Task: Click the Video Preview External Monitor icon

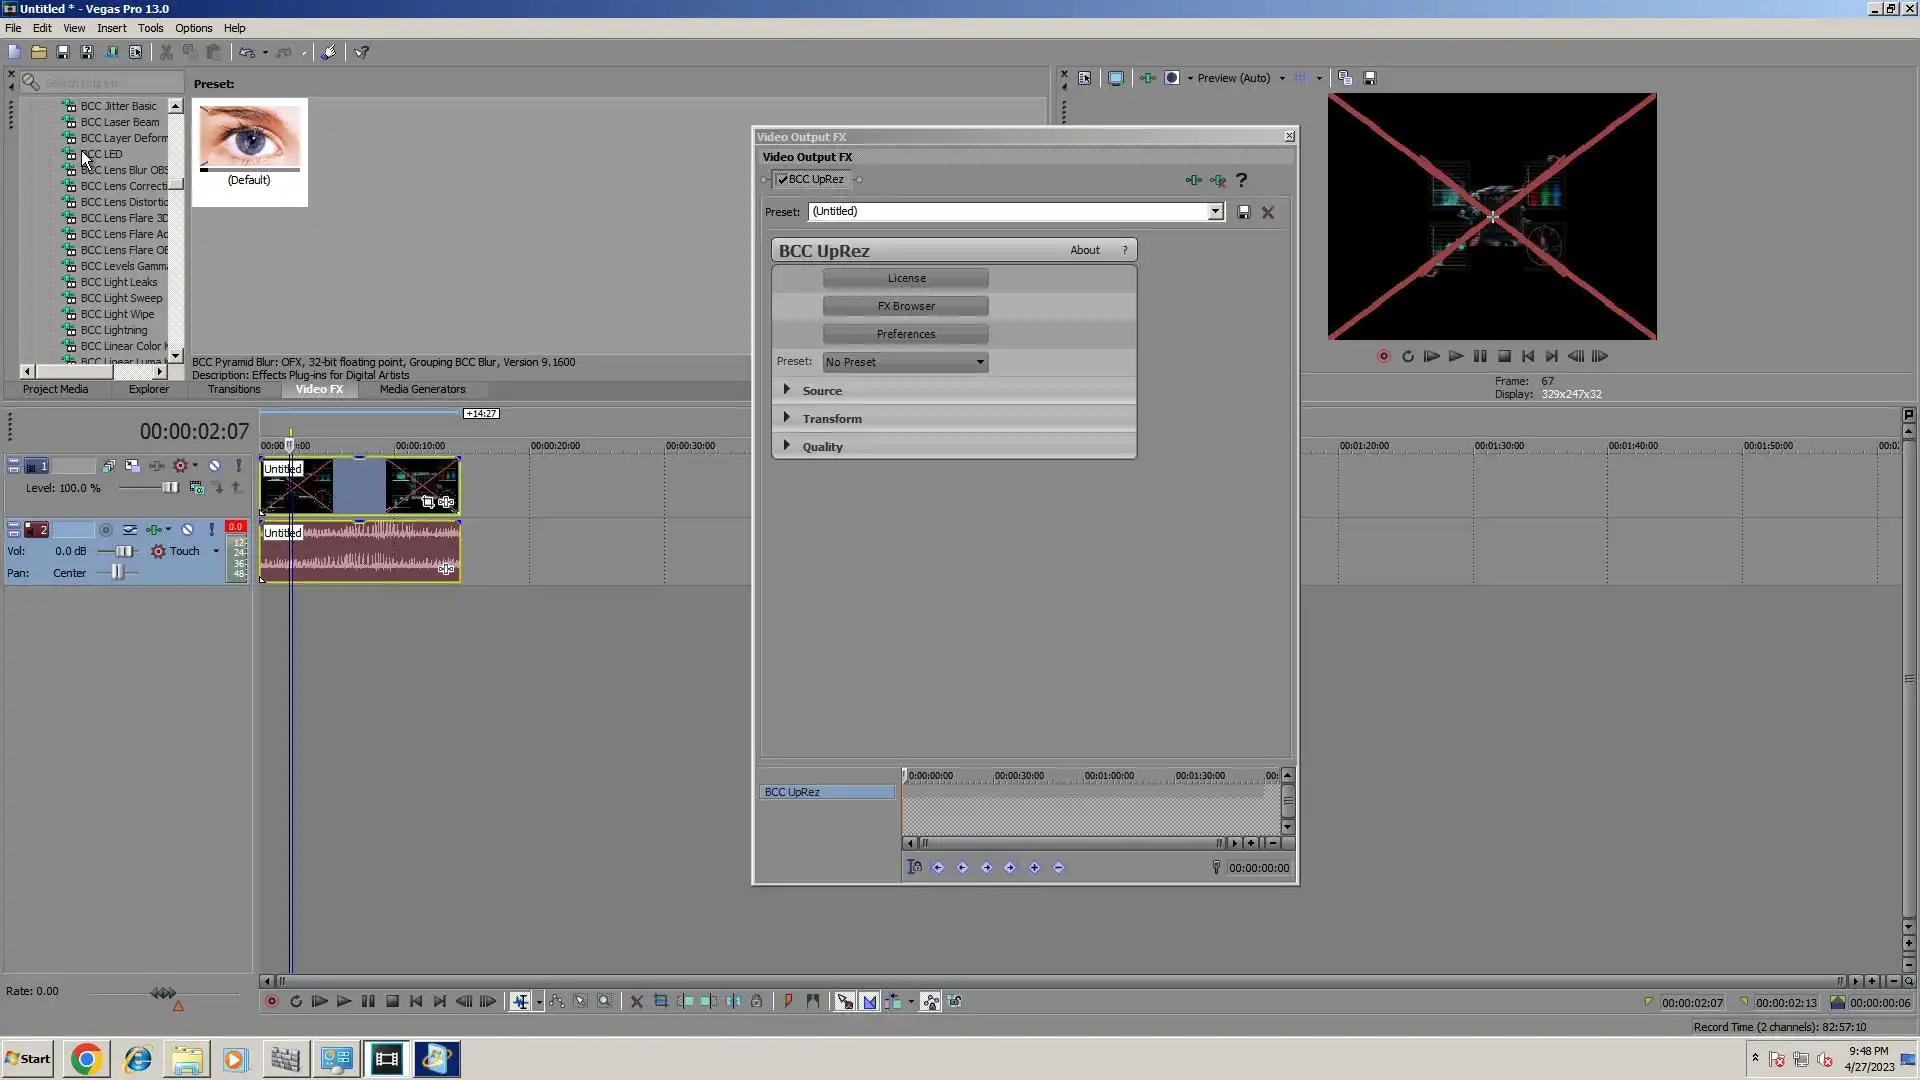Action: coord(1116,78)
